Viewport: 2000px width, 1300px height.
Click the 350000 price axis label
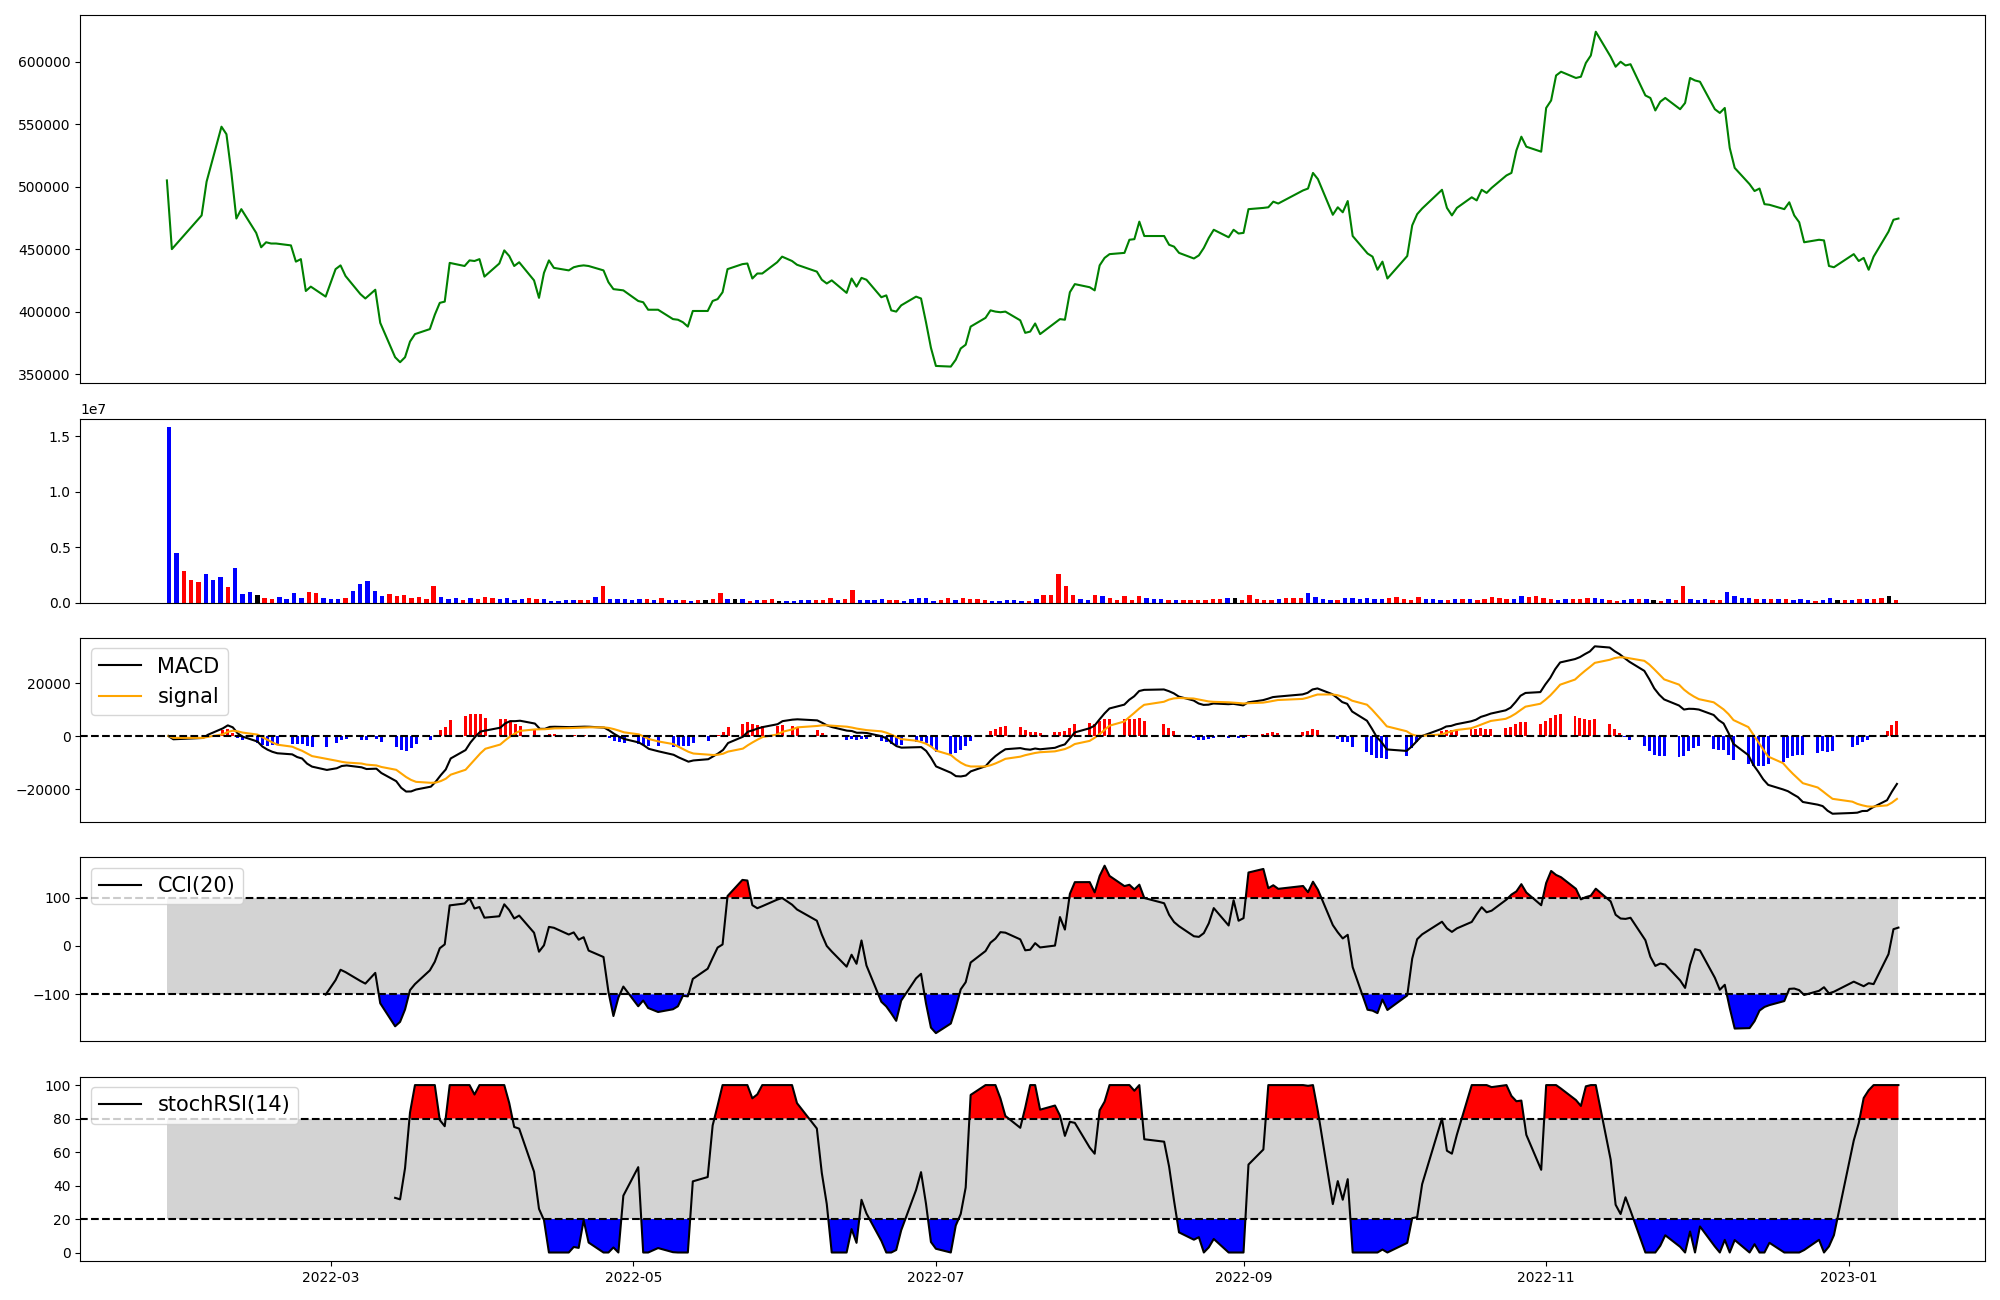click(x=44, y=375)
